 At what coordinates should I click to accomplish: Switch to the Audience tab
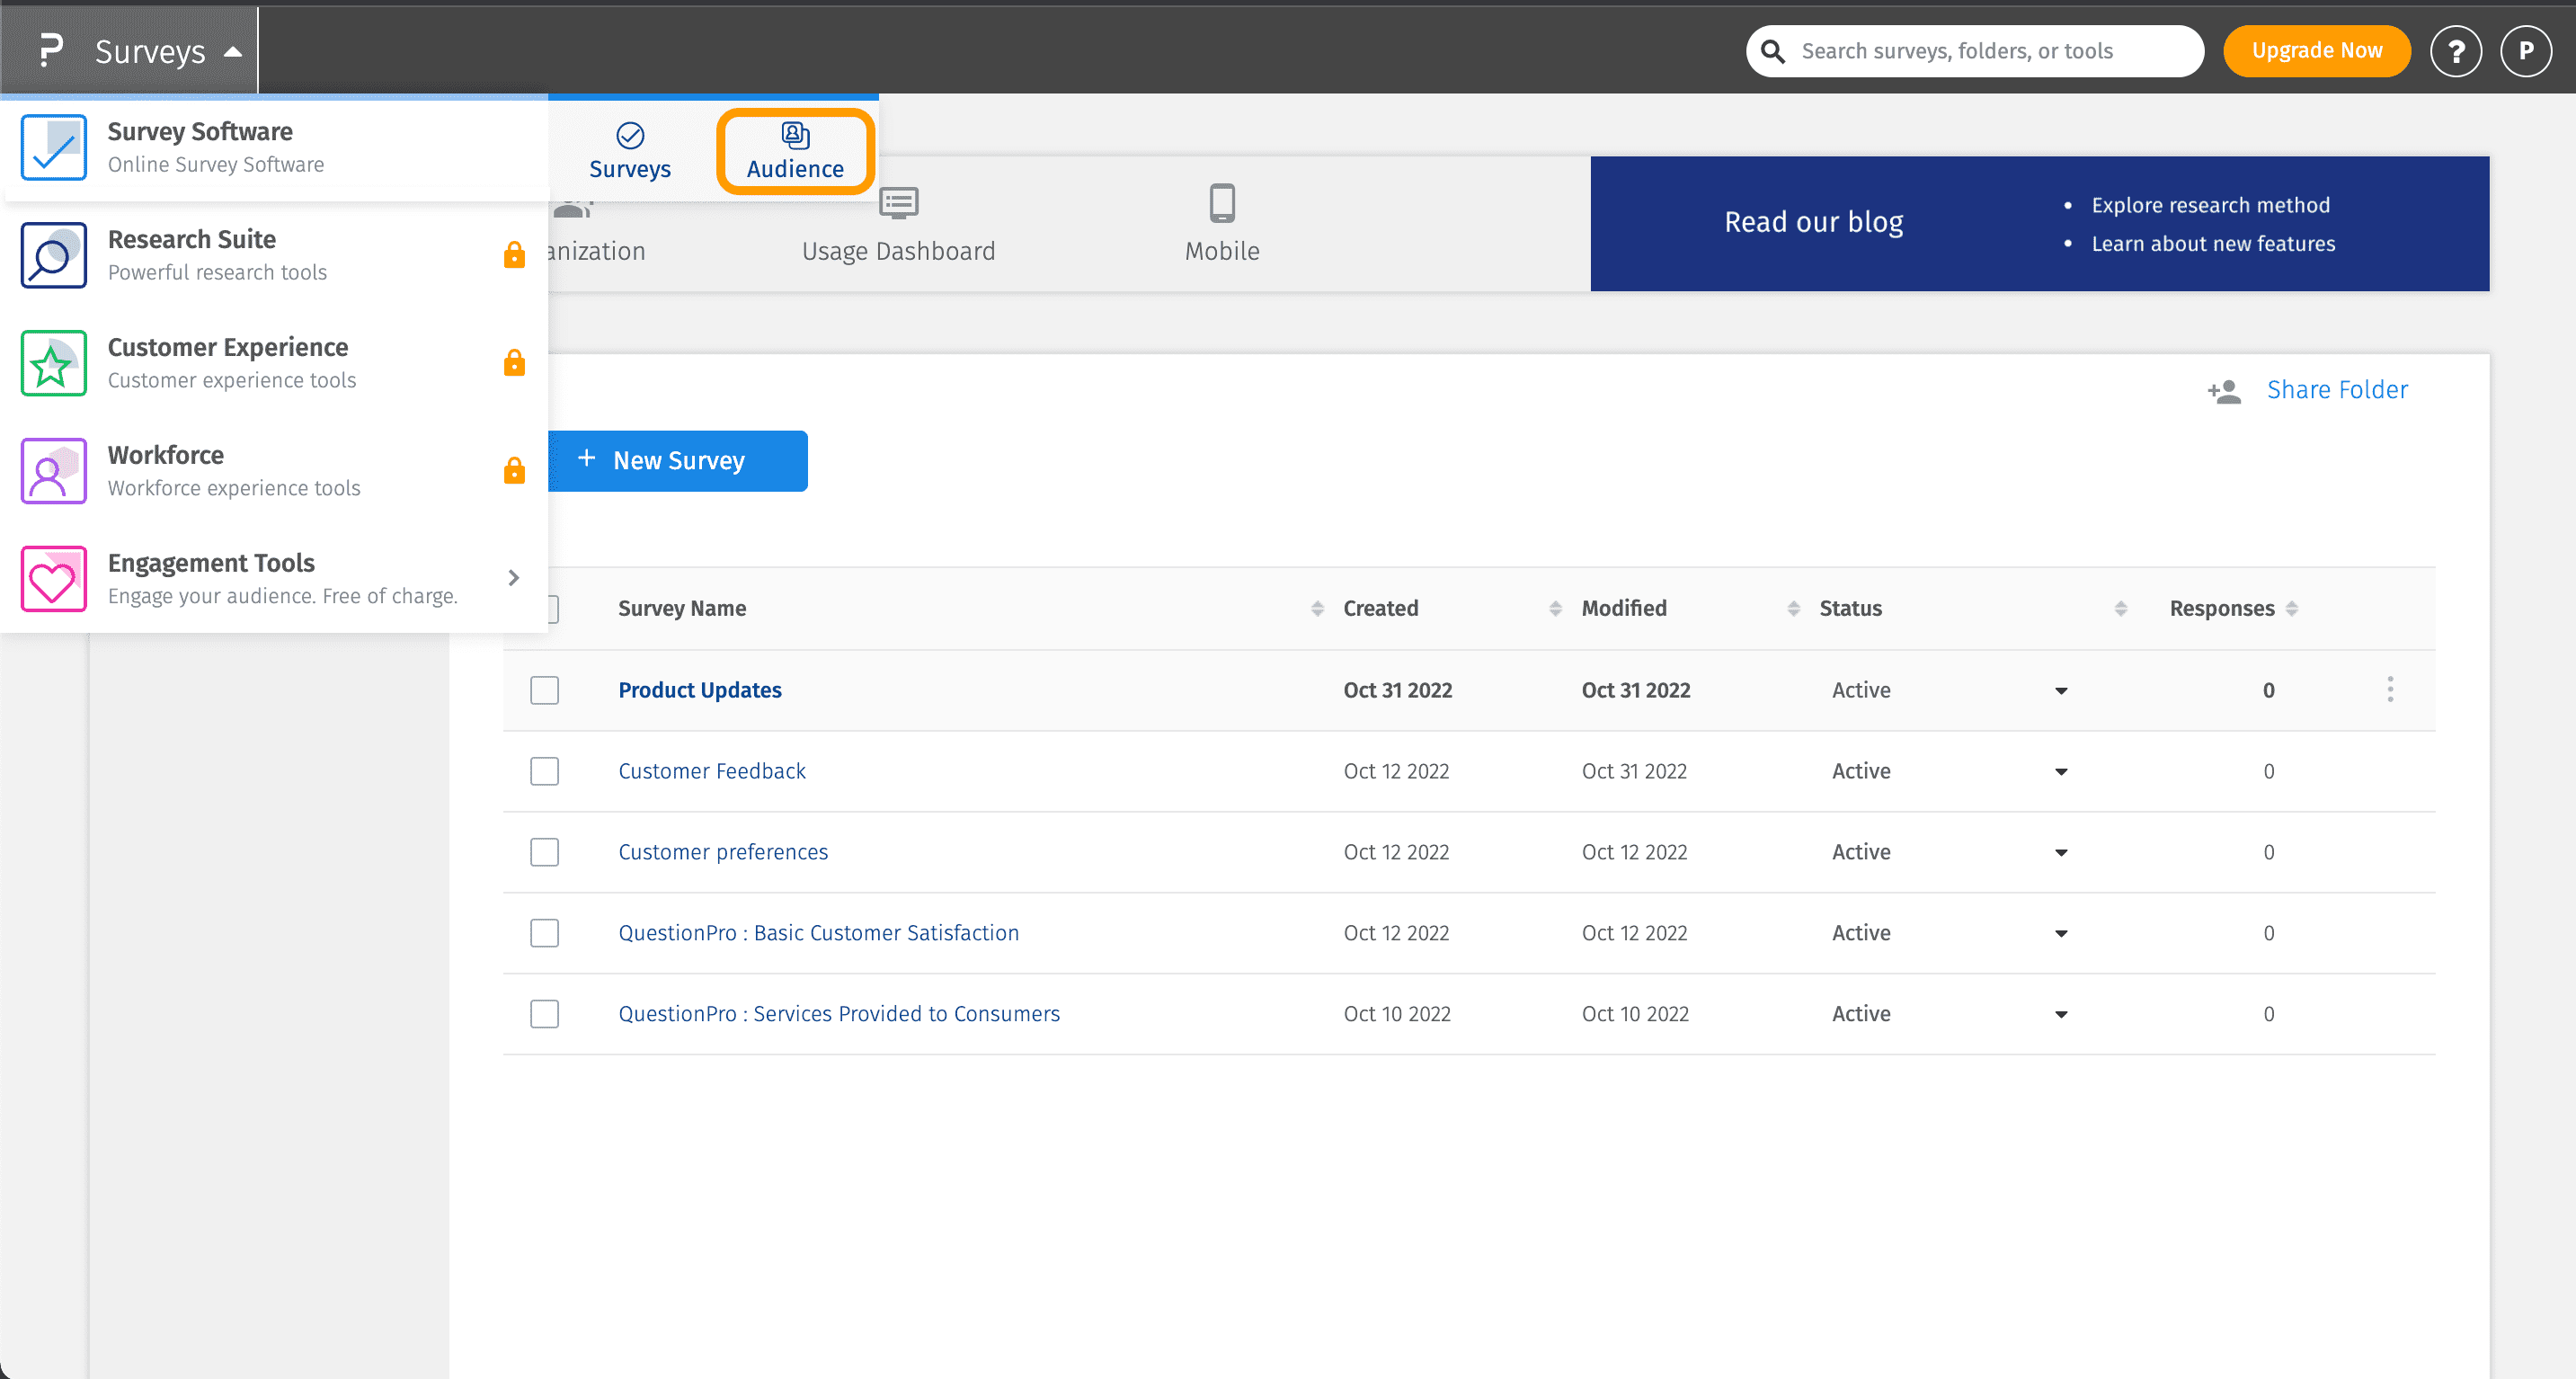(795, 151)
